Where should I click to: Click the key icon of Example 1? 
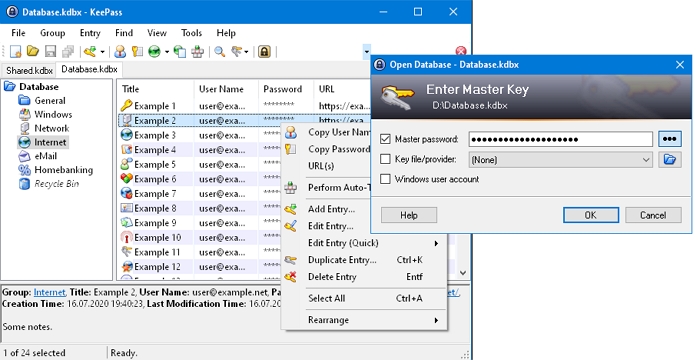coord(127,105)
